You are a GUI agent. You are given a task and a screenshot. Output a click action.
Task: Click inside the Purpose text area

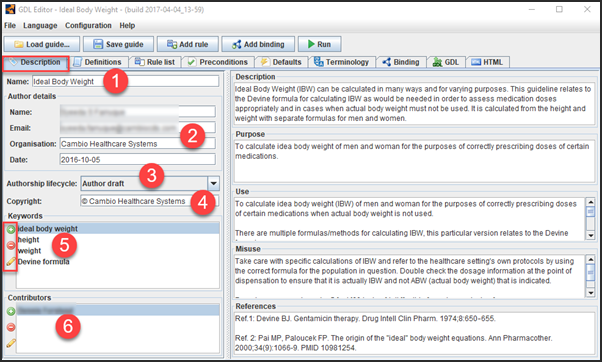[x=414, y=161]
